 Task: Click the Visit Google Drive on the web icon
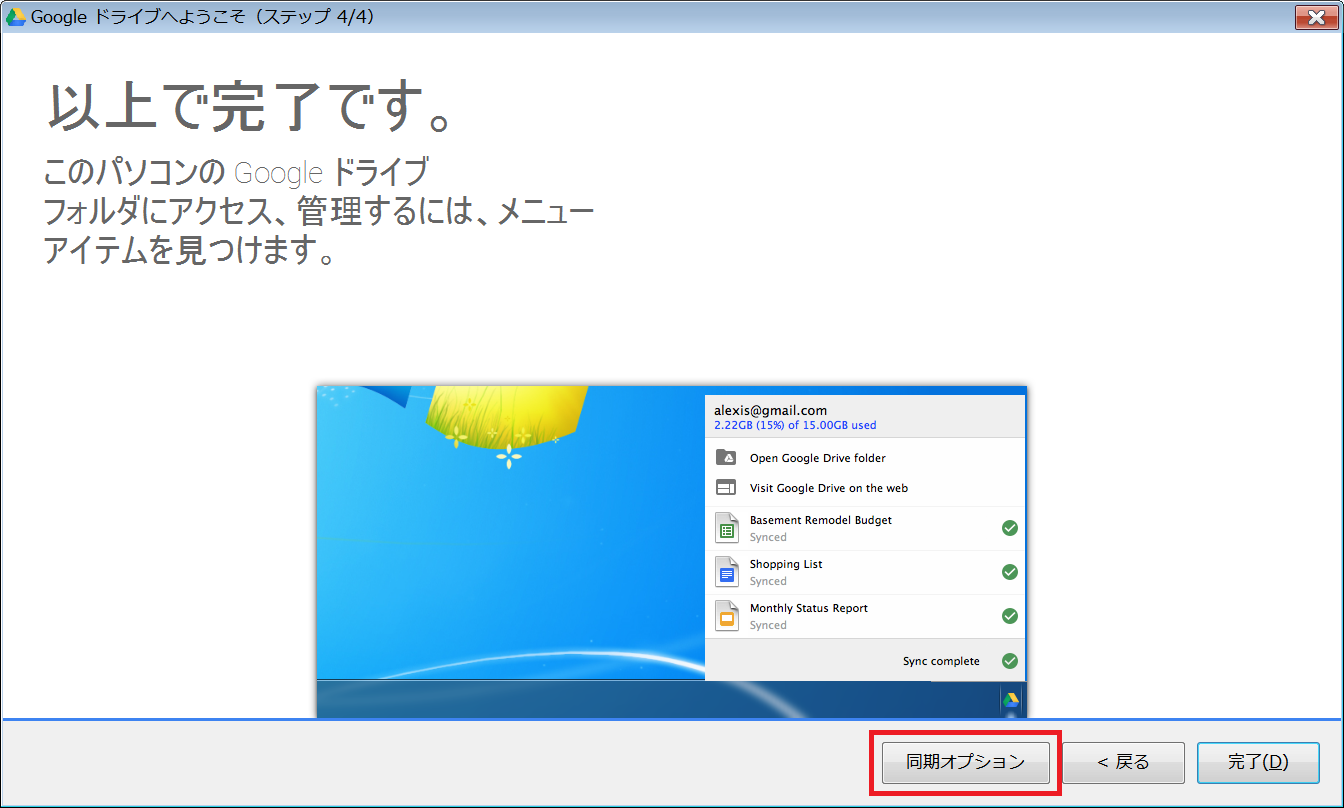point(726,488)
